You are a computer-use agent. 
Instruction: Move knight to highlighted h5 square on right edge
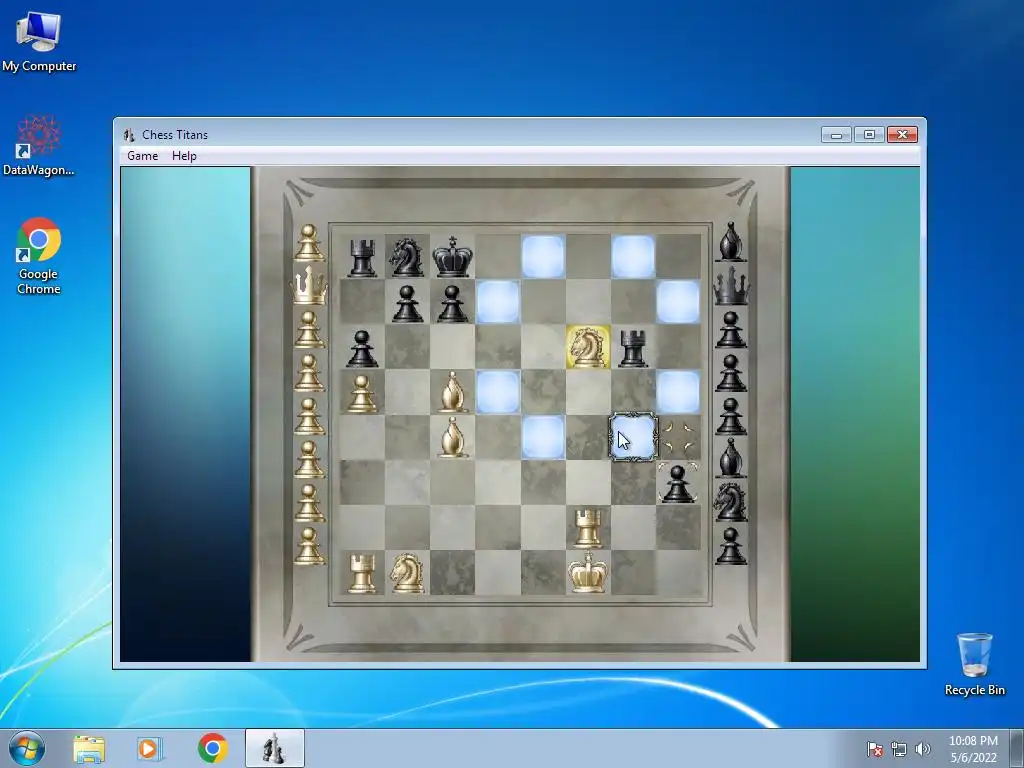pos(678,392)
